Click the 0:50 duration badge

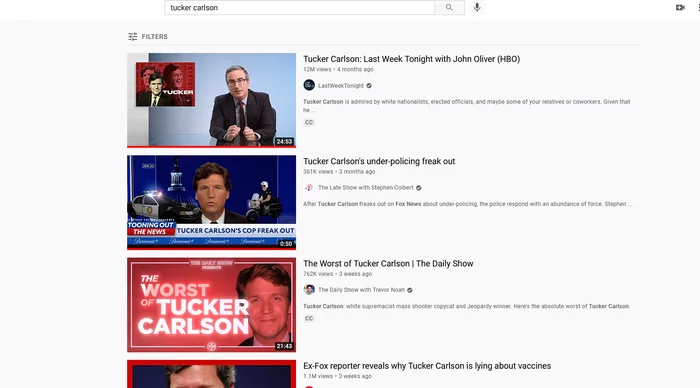286,244
